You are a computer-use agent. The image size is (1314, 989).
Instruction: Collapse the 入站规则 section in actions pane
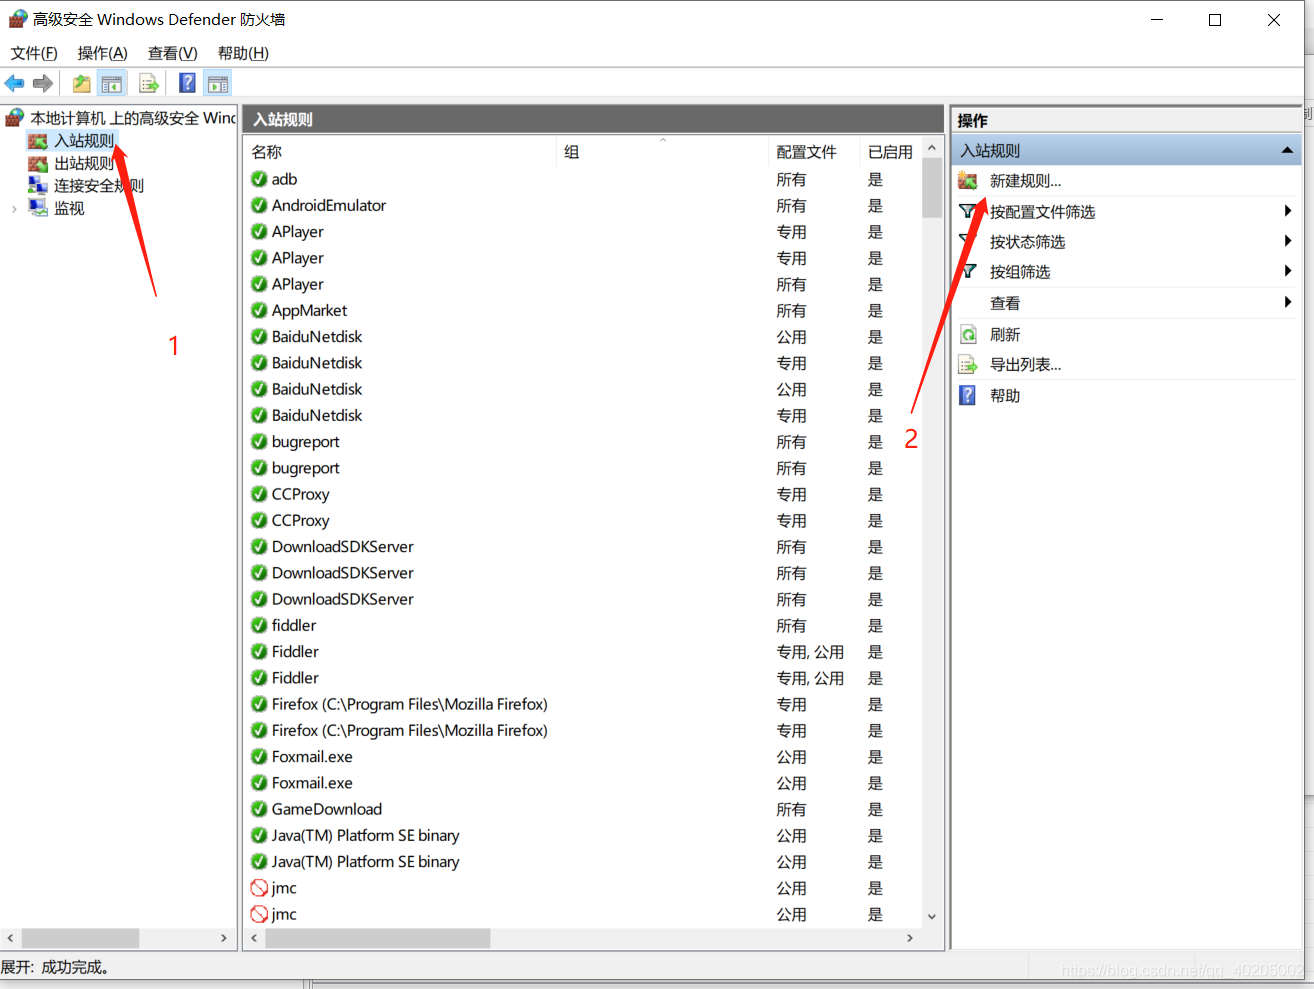coord(1288,151)
